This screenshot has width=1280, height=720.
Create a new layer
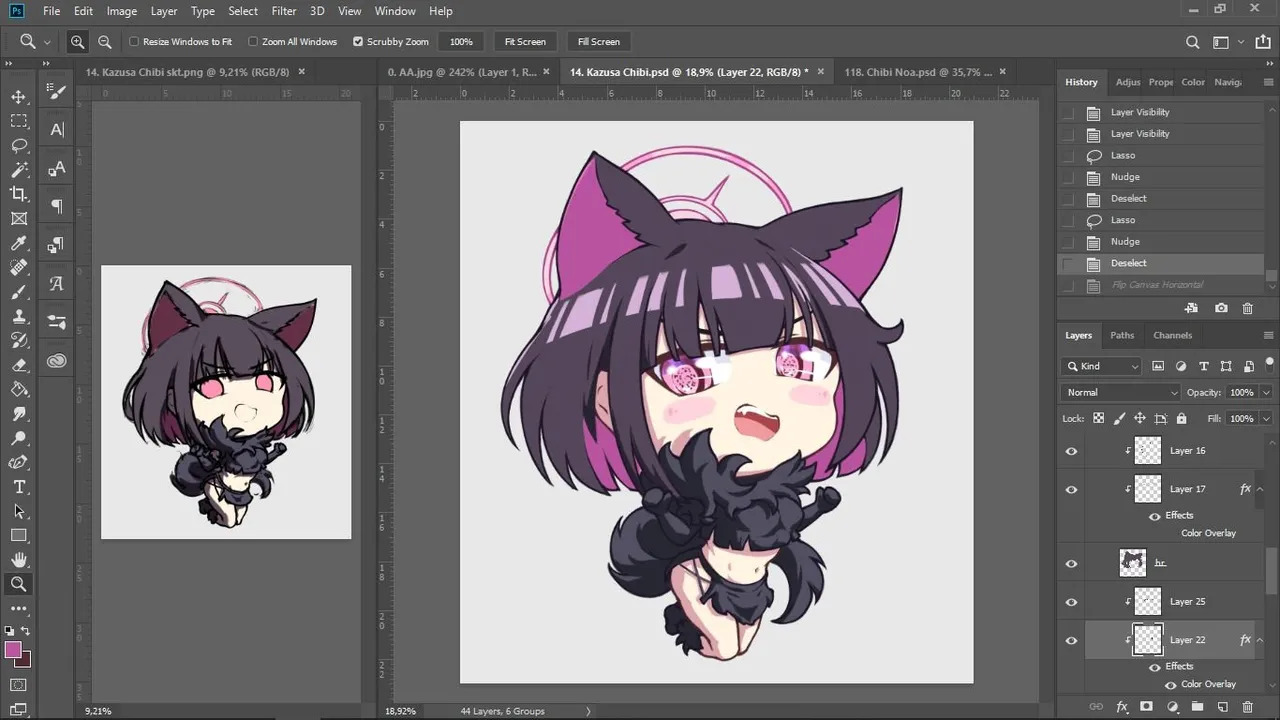click(1222, 707)
